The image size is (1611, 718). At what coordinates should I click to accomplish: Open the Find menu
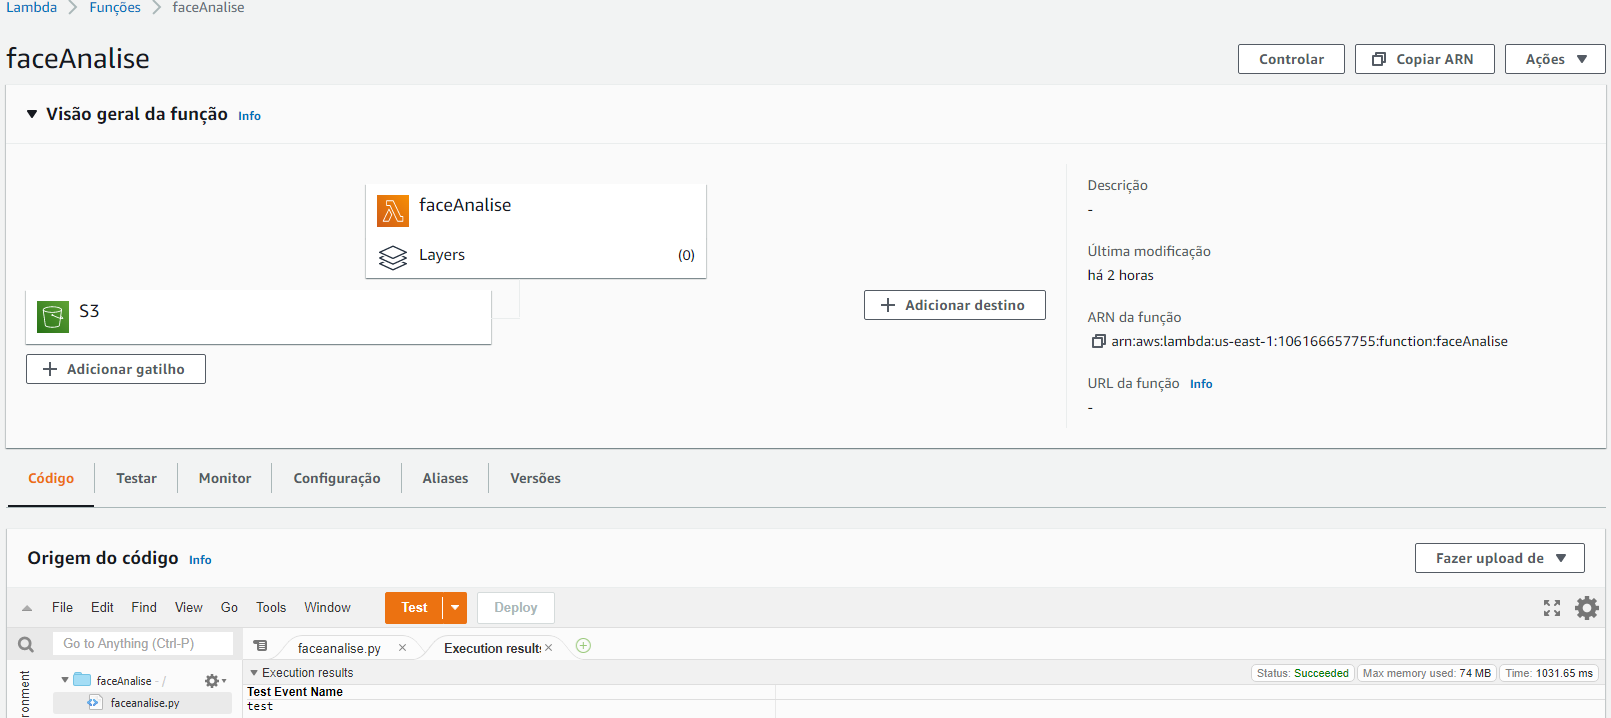tap(144, 607)
